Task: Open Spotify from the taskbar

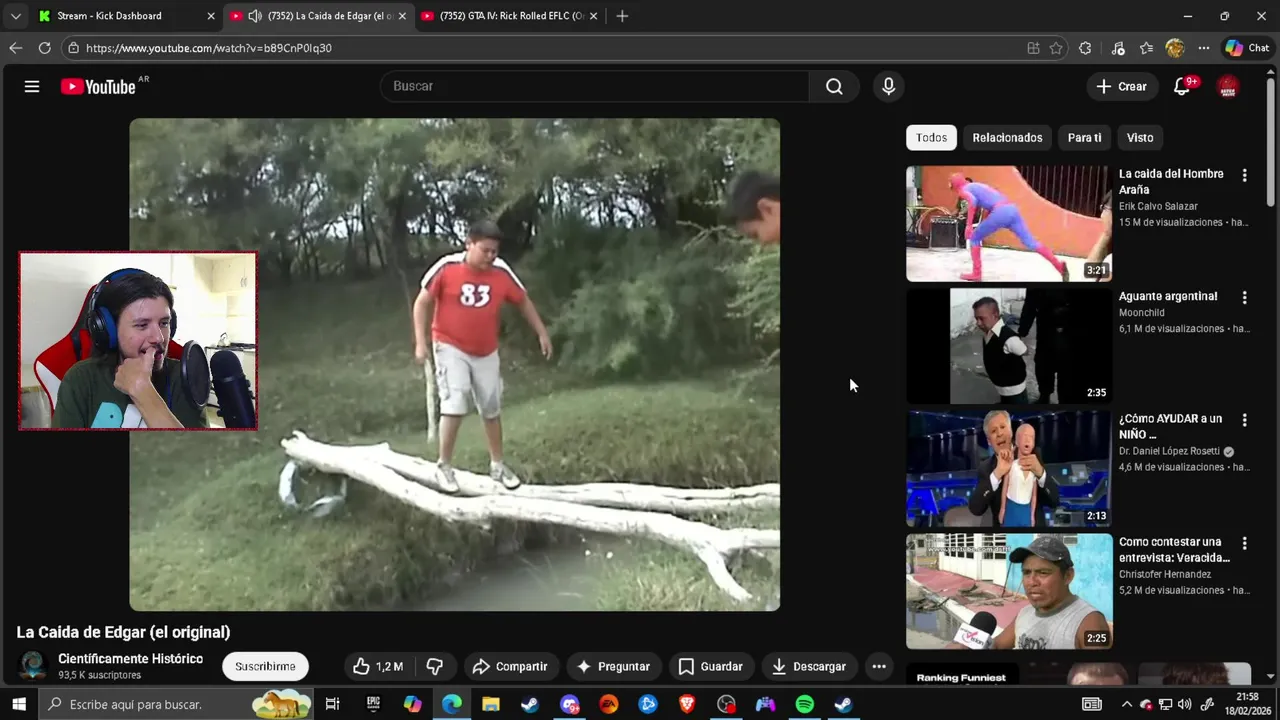Action: [805, 704]
